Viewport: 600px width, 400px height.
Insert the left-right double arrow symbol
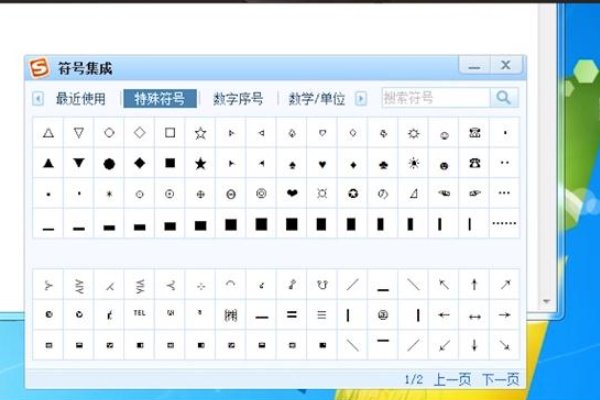474,316
